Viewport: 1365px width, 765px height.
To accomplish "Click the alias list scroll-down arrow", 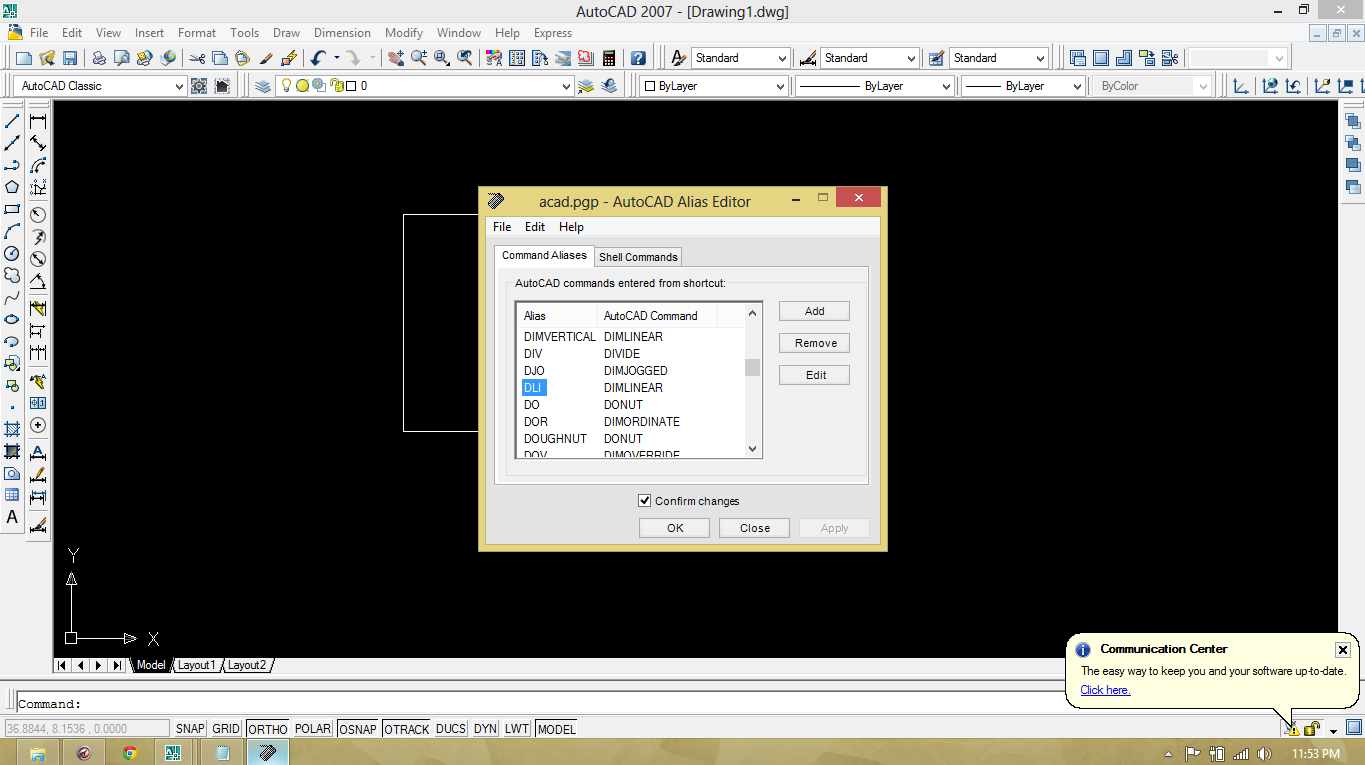I will click(x=752, y=449).
